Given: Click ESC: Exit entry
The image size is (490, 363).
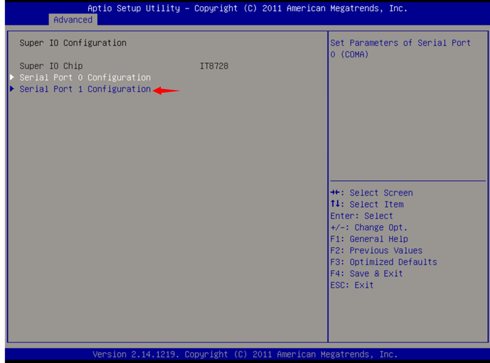Looking at the screenshot, I should tap(352, 285).
